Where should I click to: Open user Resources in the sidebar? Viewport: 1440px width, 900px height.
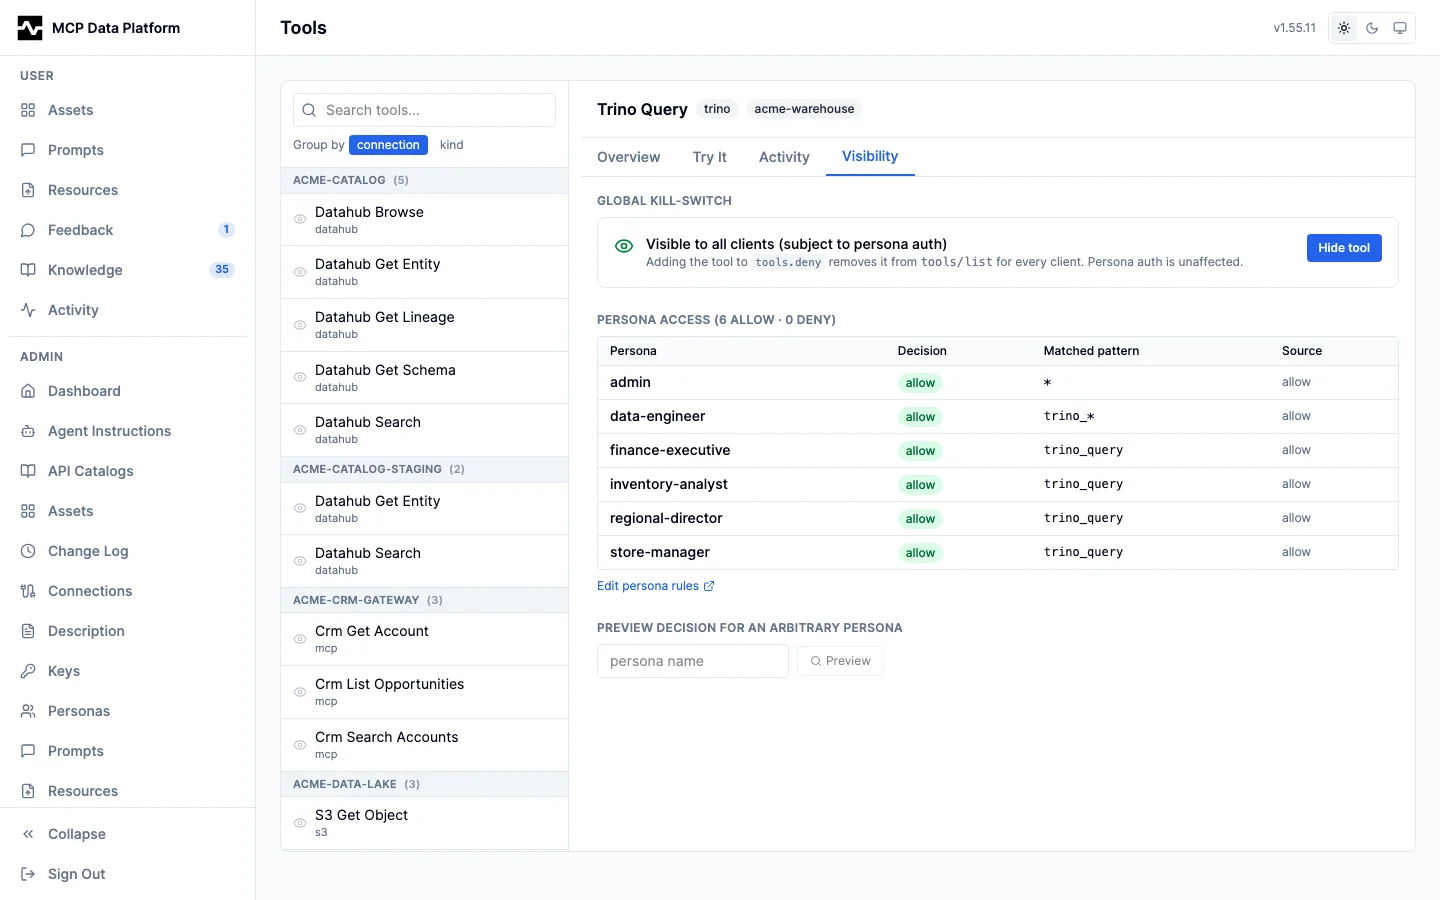tap(127, 190)
